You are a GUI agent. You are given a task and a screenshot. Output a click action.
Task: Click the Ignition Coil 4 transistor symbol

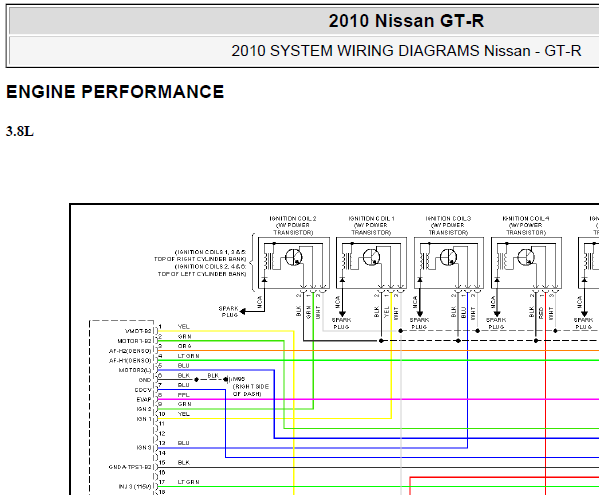(526, 257)
